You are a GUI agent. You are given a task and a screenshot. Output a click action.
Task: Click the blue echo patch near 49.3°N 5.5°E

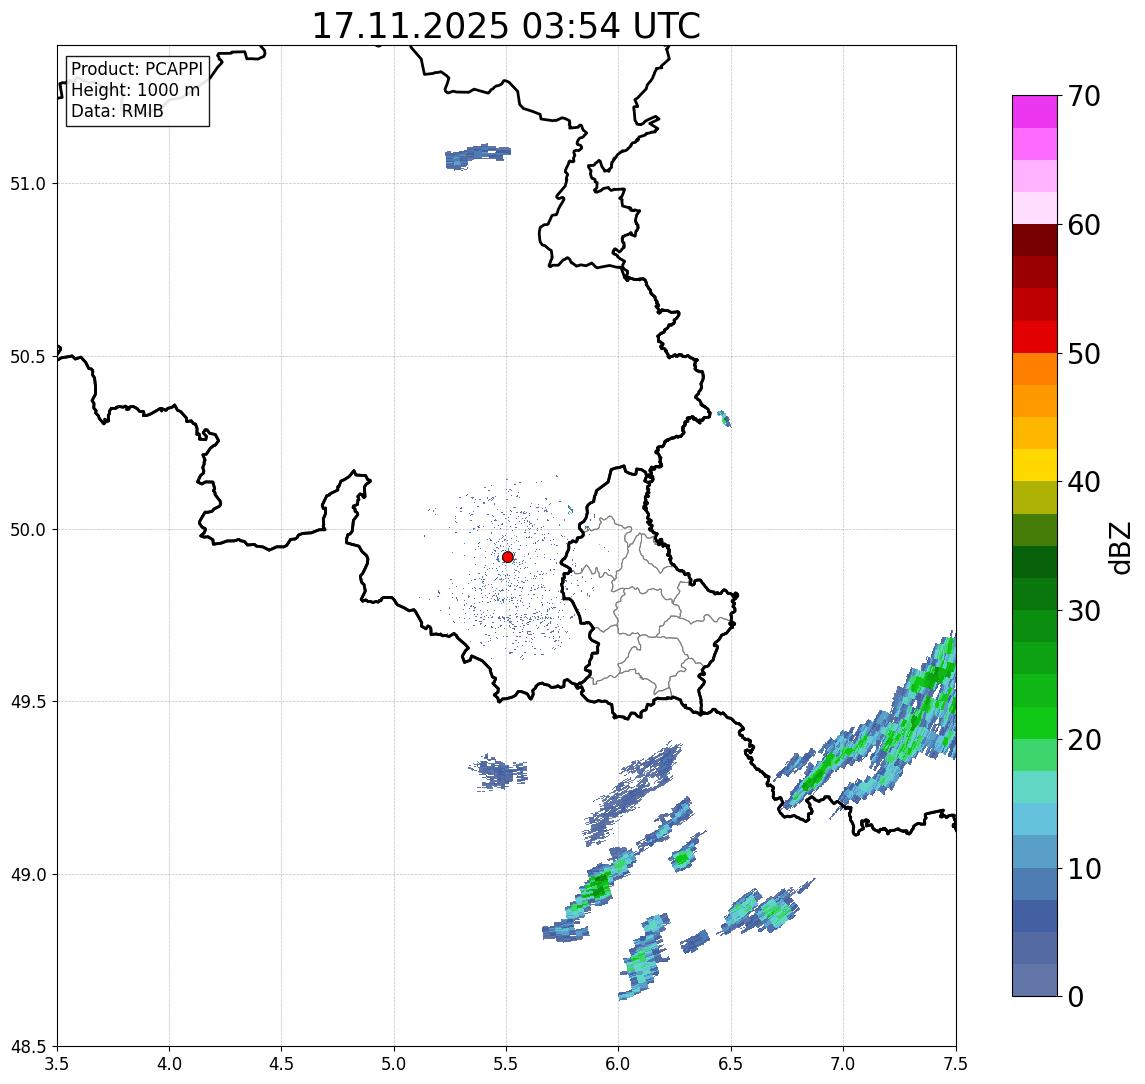499,772
